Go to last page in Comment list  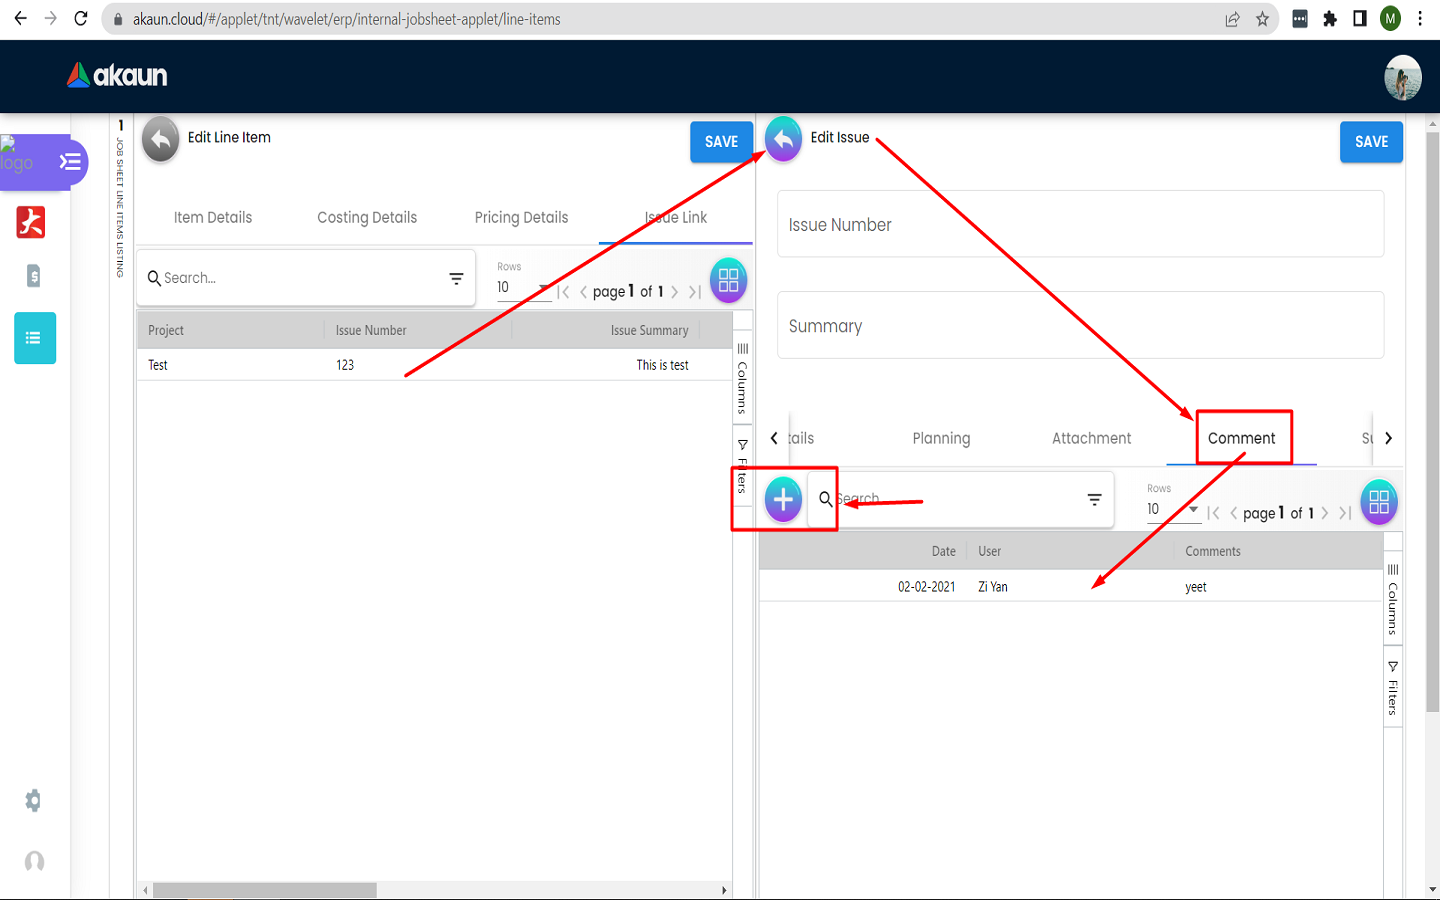click(1345, 513)
